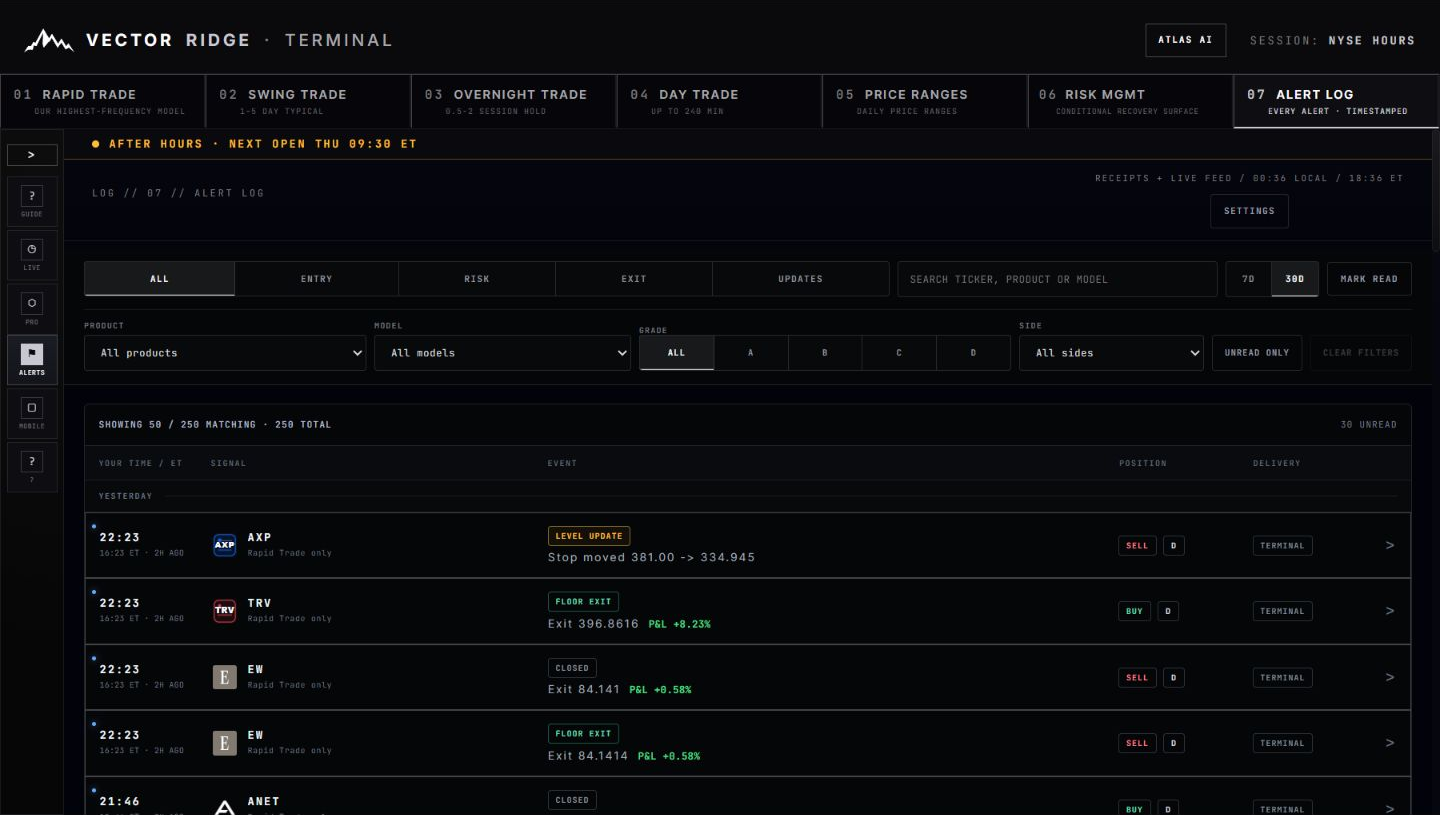The image size is (1440, 815).
Task: Click "SESSION: NYSE HOURS" label
Action: (x=1332, y=41)
